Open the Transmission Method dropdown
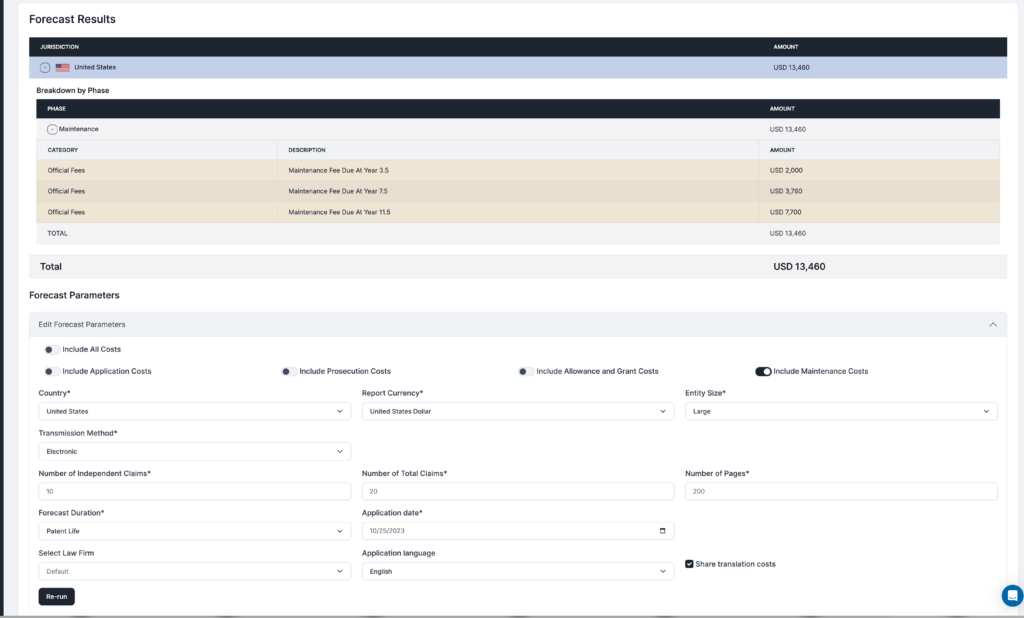Screen dimensions: 1024x618 pos(195,451)
